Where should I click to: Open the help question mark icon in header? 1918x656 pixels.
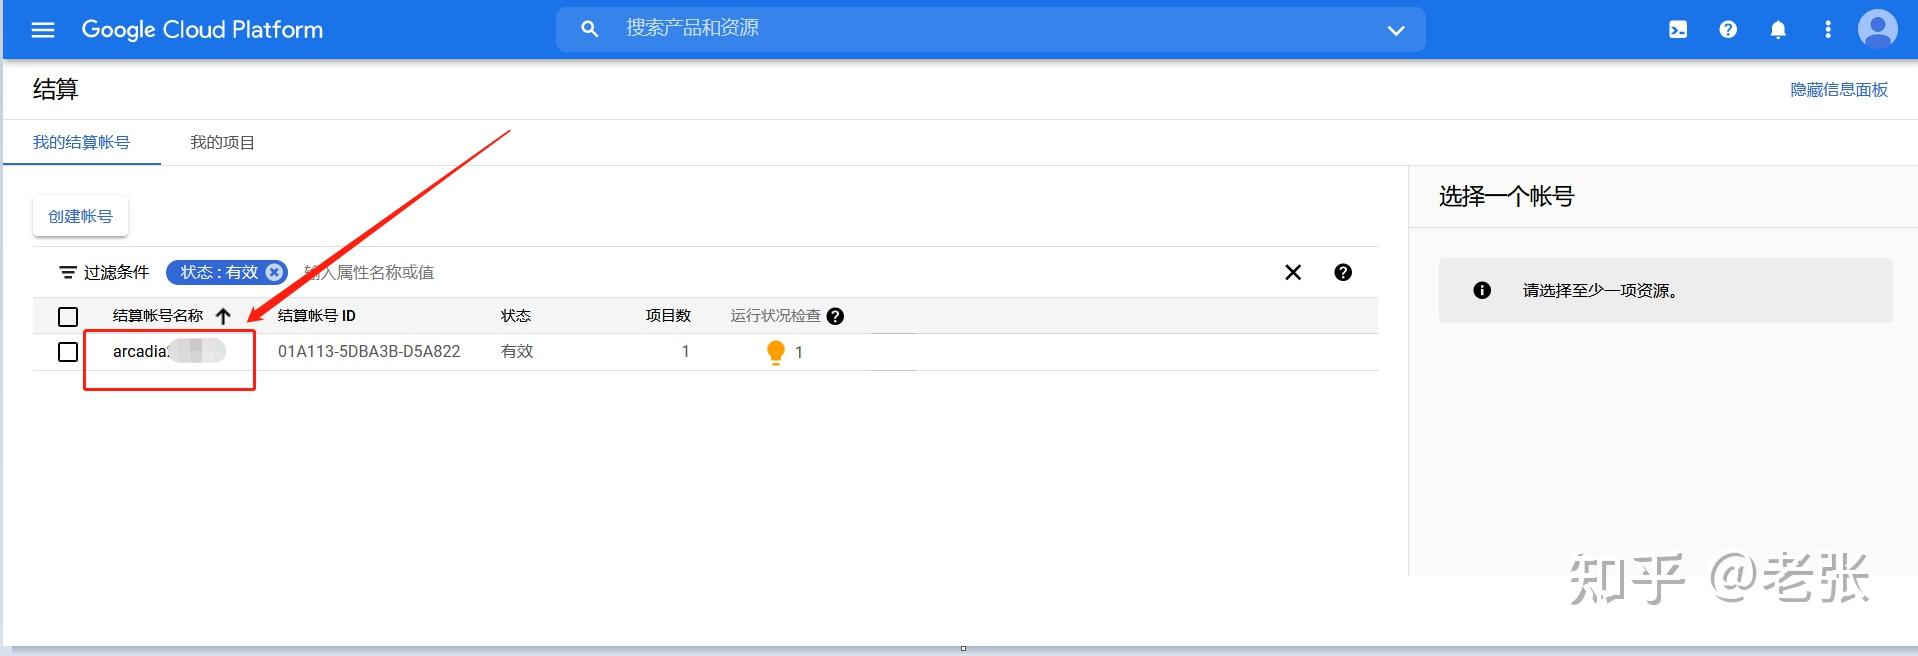point(1728,30)
